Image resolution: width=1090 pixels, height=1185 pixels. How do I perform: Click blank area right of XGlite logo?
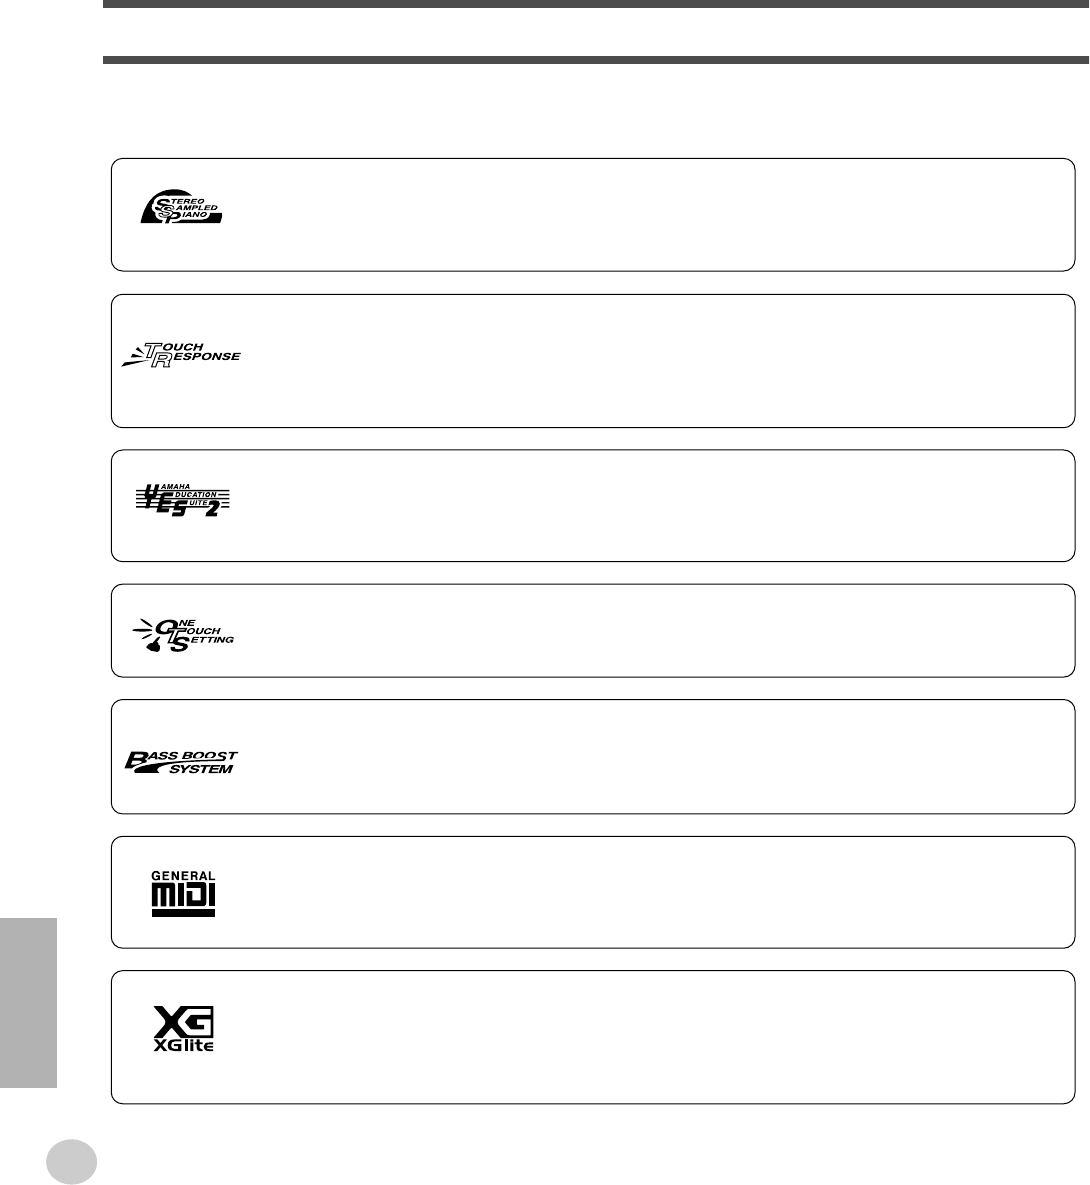640,1036
